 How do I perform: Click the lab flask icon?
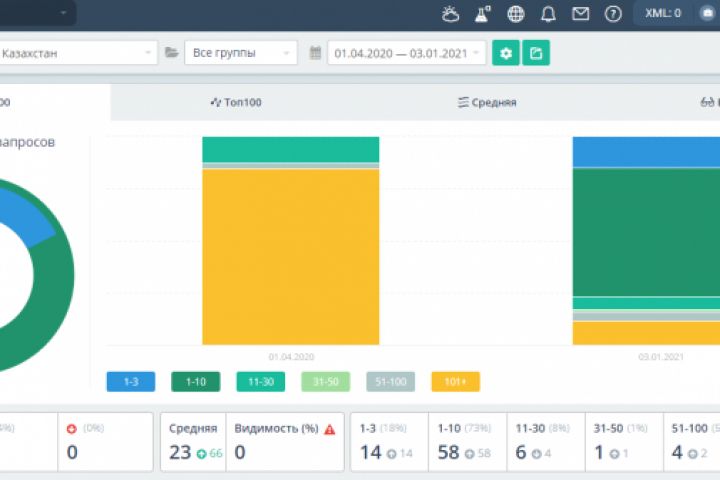point(483,14)
